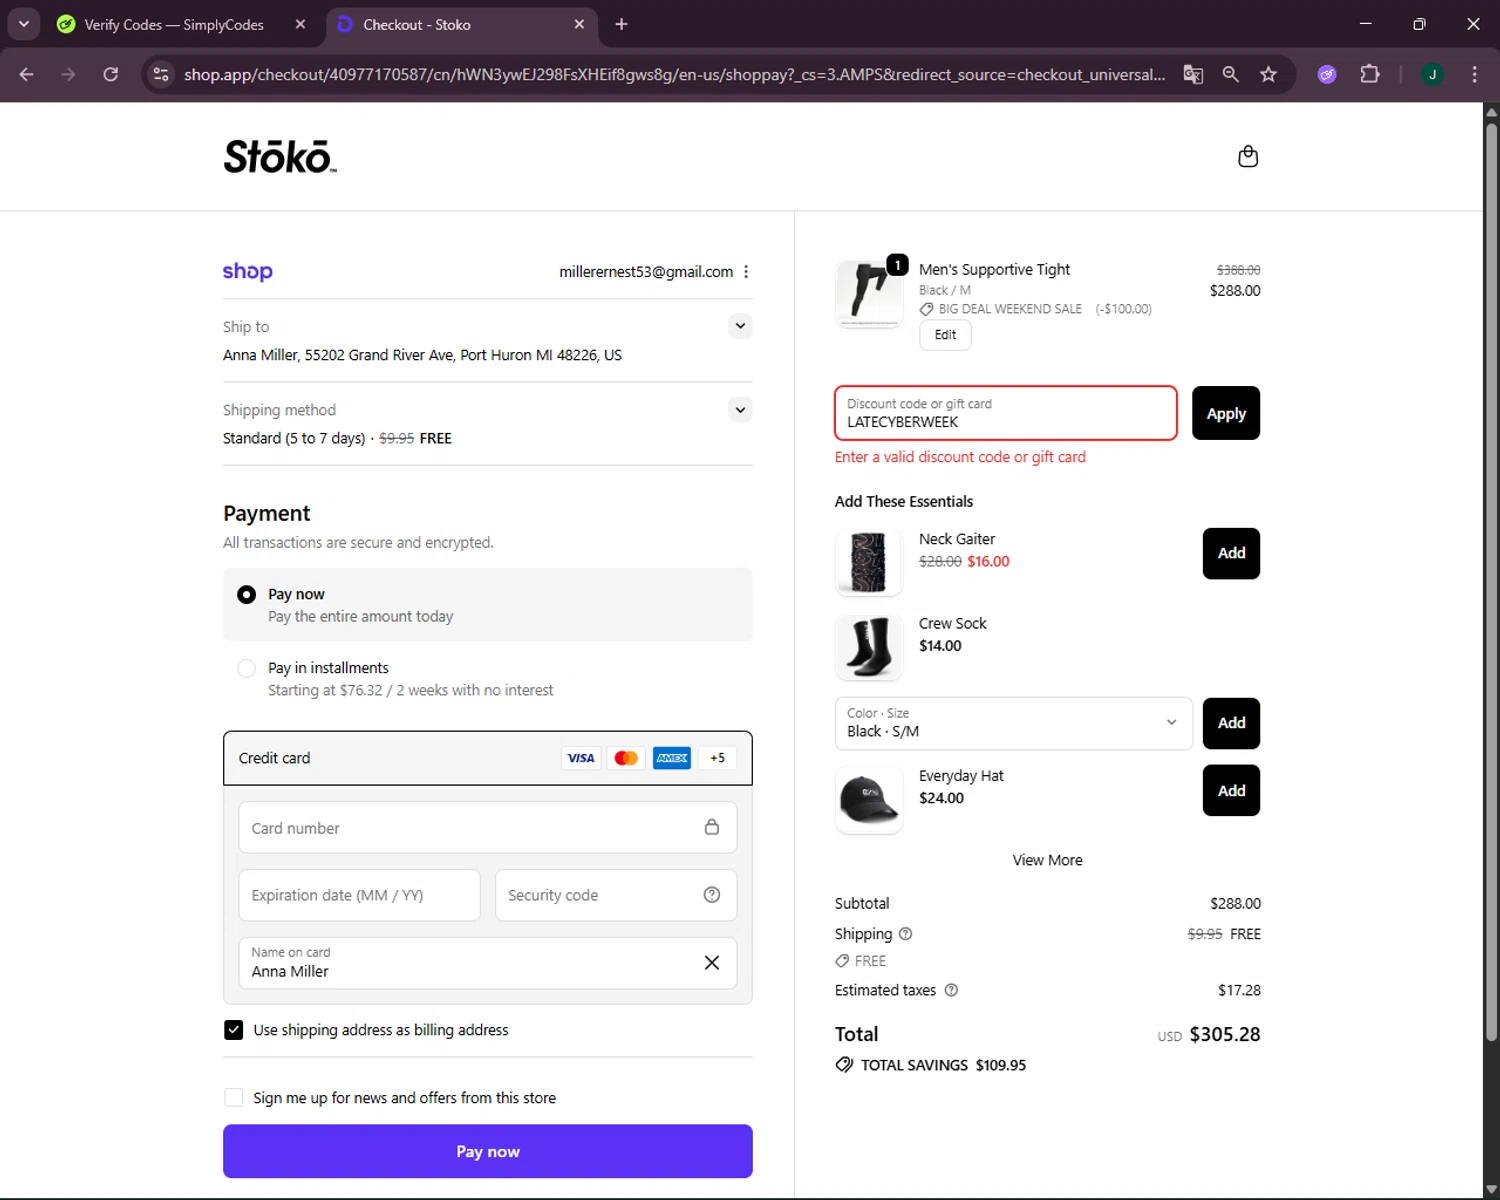
Task: Click the Everyday Hat thumbnail
Action: pyautogui.click(x=868, y=800)
